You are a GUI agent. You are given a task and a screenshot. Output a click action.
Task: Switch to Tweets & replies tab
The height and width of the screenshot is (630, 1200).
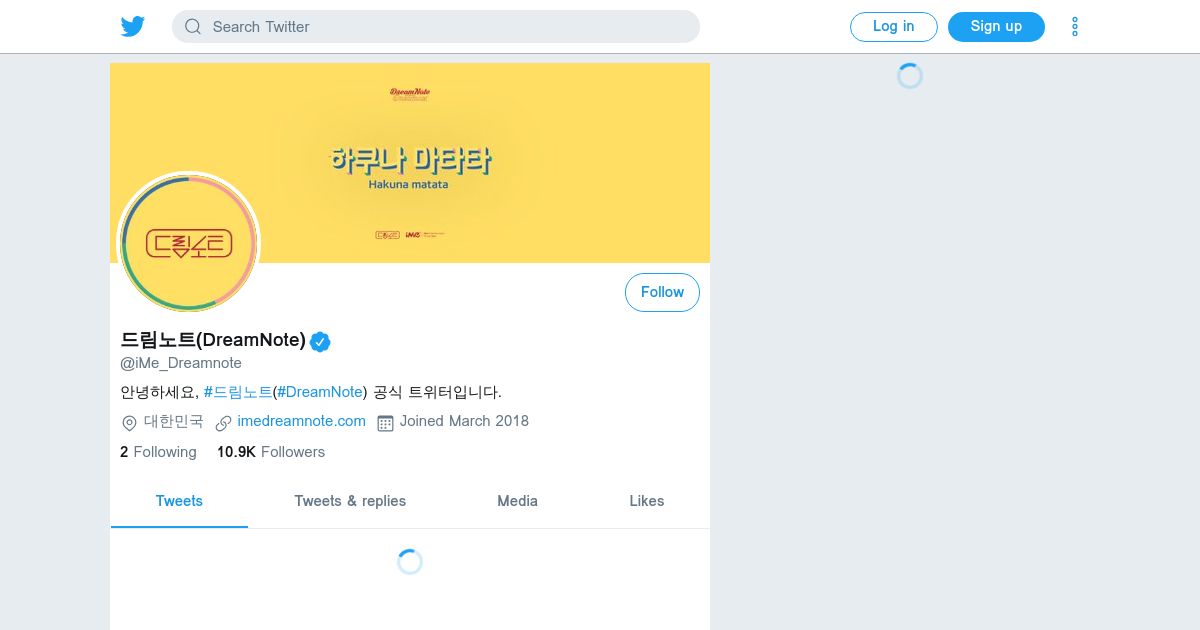pyautogui.click(x=350, y=501)
